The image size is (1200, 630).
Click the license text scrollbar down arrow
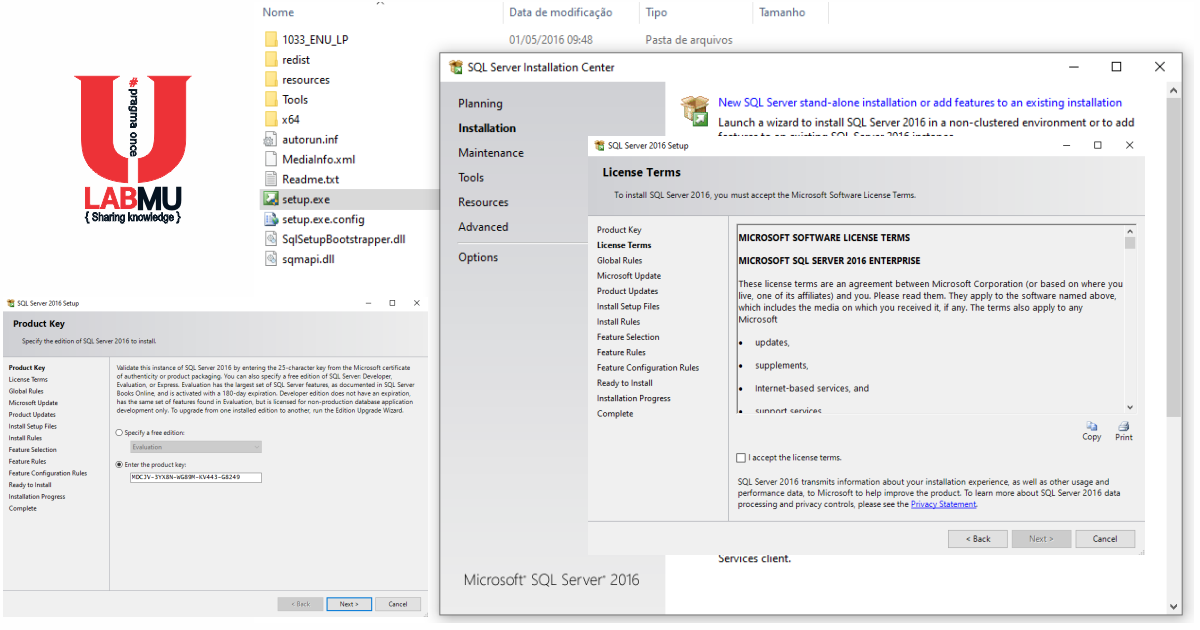(x=1129, y=406)
